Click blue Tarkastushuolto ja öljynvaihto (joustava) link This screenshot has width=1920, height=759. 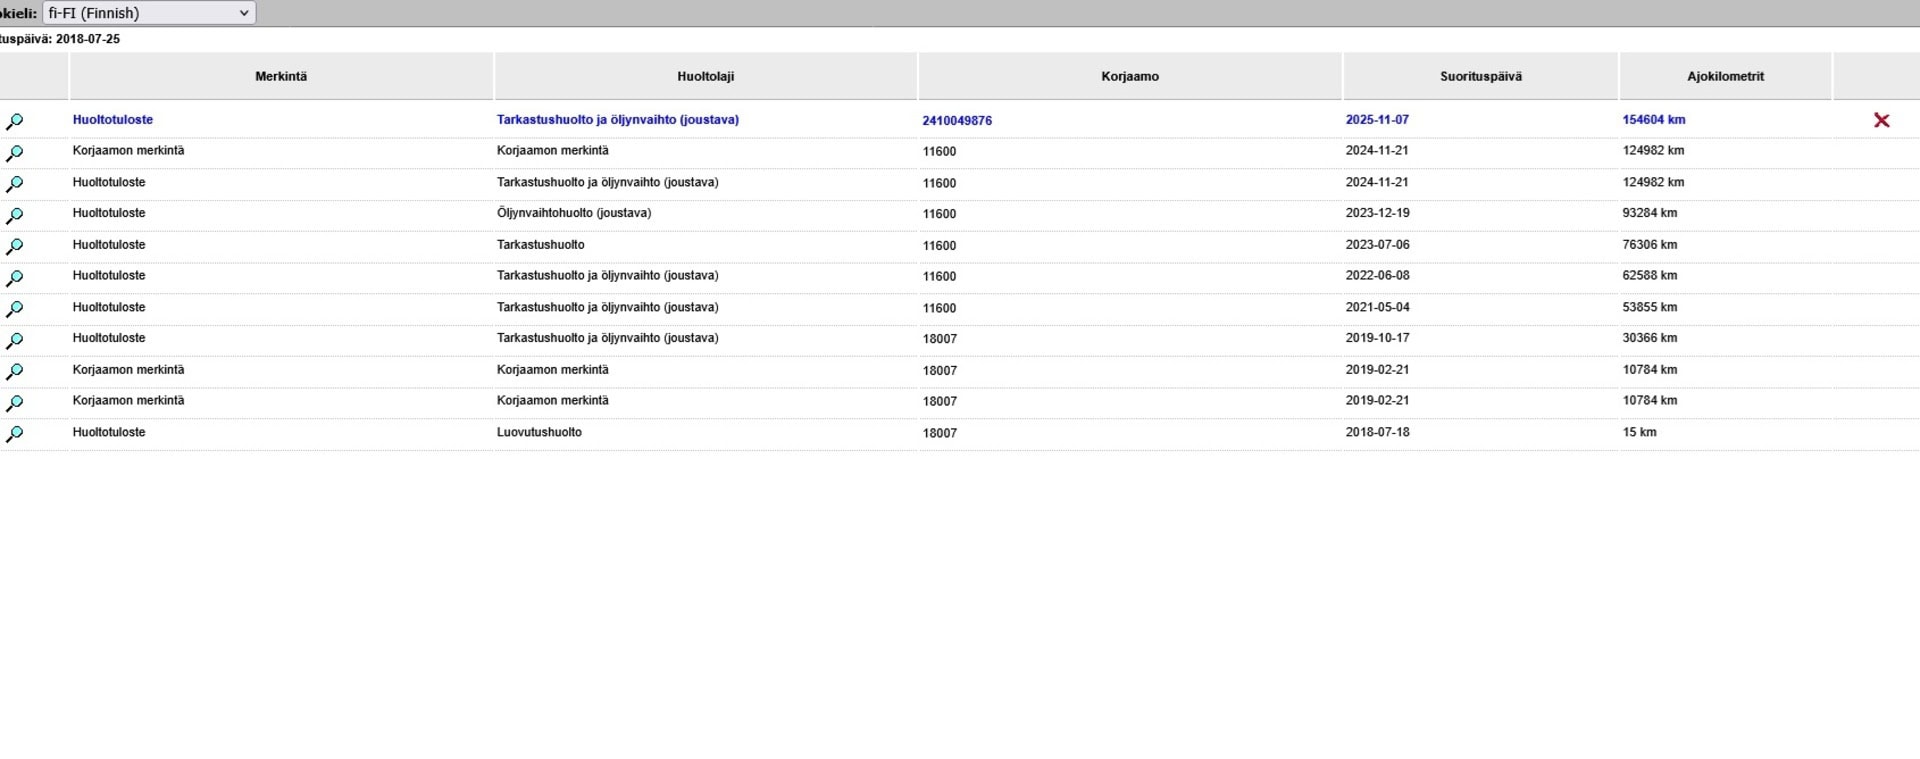[x=617, y=120]
